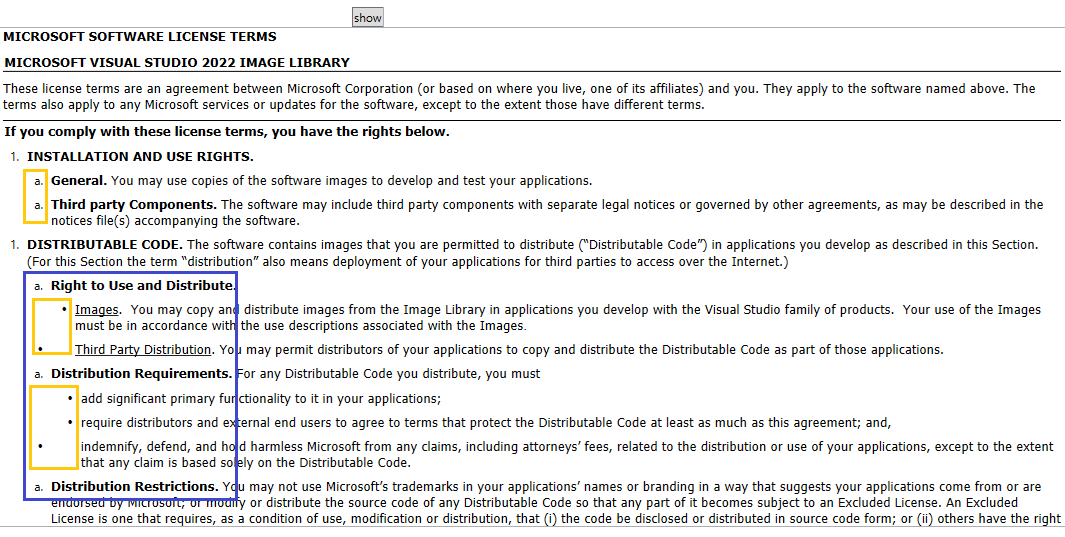Click the "Distribution Restrictions." label
The height and width of the screenshot is (537, 1065).
[134, 487]
